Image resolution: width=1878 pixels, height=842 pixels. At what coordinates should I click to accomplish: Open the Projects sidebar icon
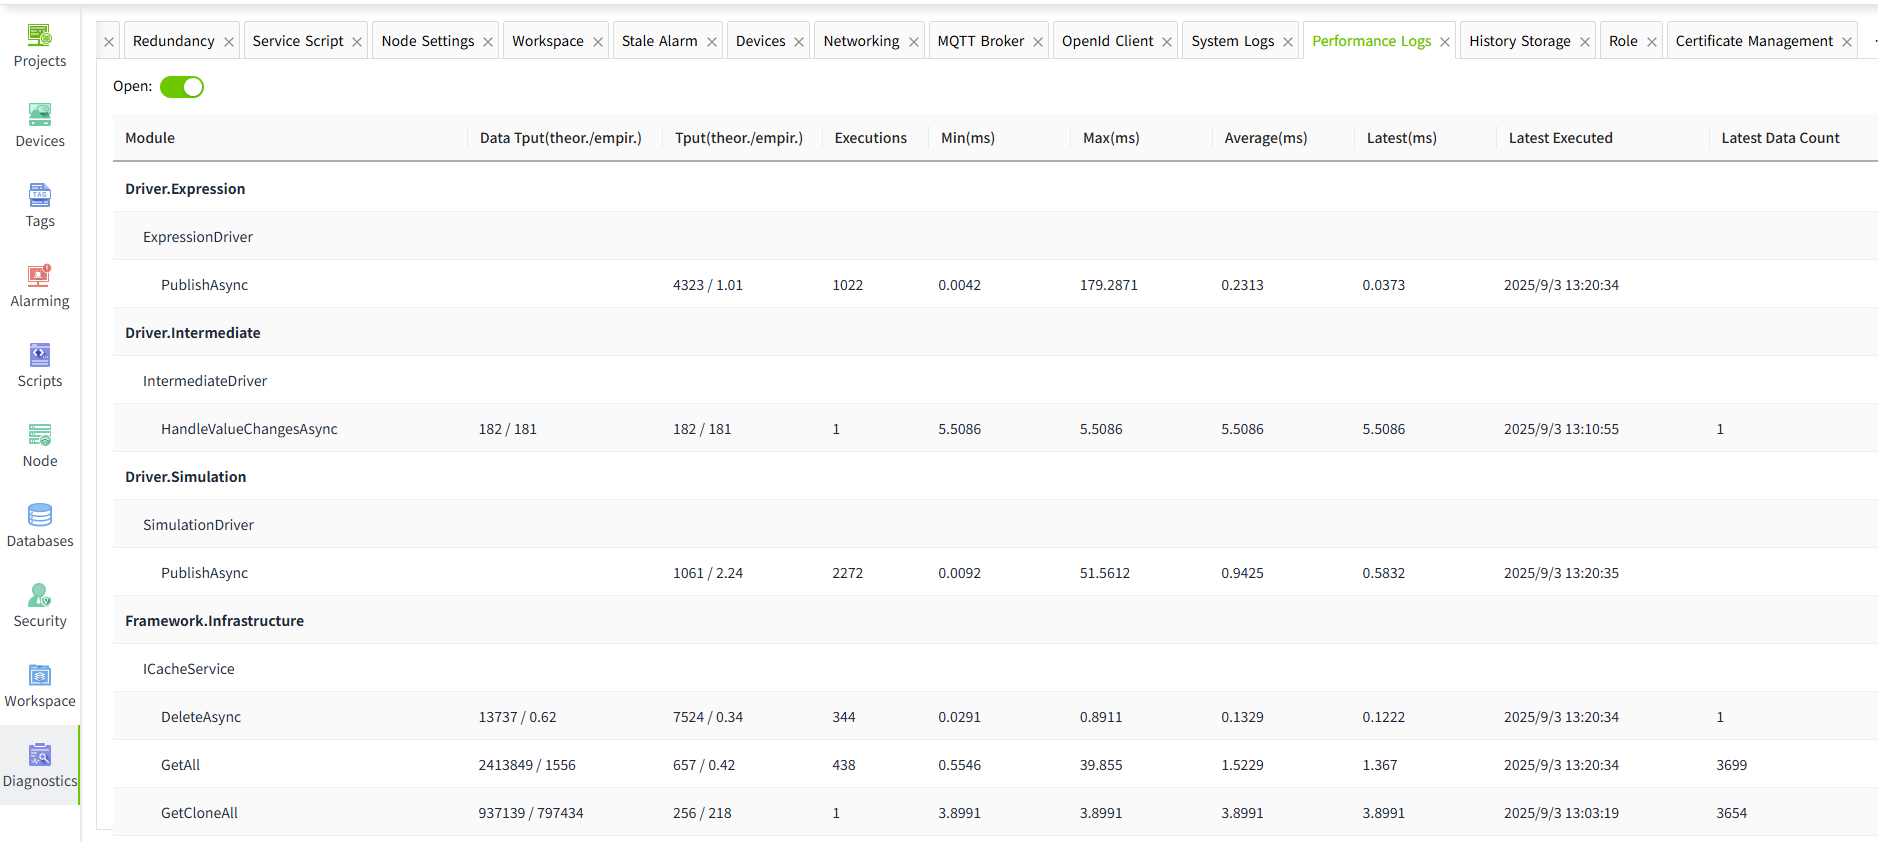[40, 36]
